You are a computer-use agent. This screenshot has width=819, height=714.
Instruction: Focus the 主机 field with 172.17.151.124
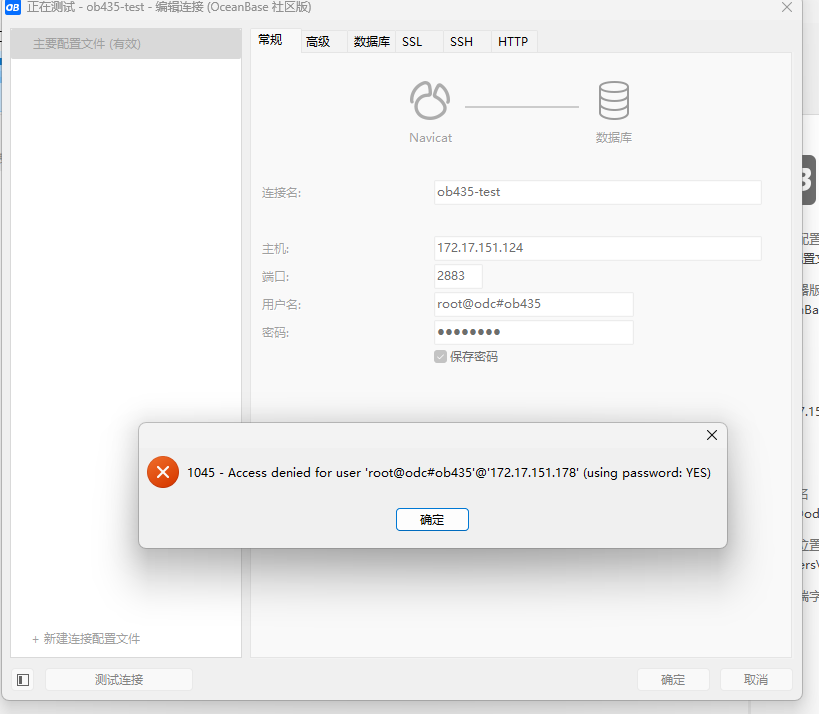598,248
